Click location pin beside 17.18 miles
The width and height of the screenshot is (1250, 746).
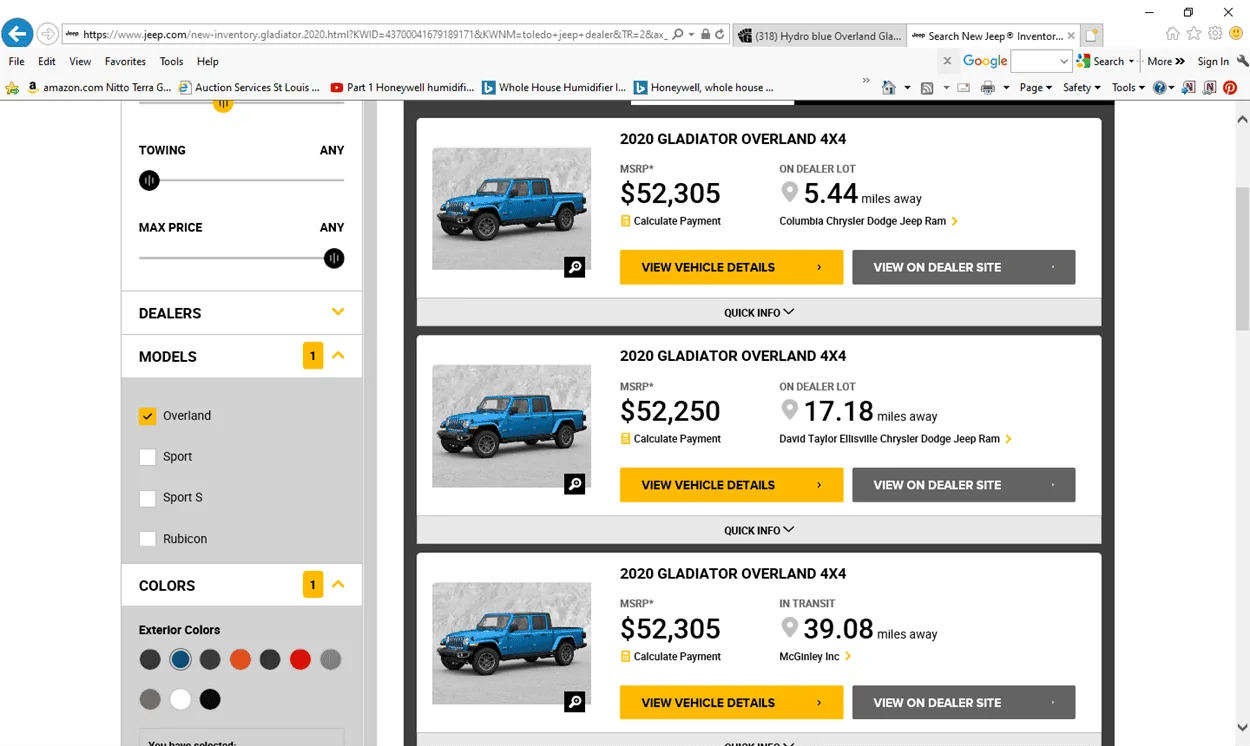(x=790, y=410)
